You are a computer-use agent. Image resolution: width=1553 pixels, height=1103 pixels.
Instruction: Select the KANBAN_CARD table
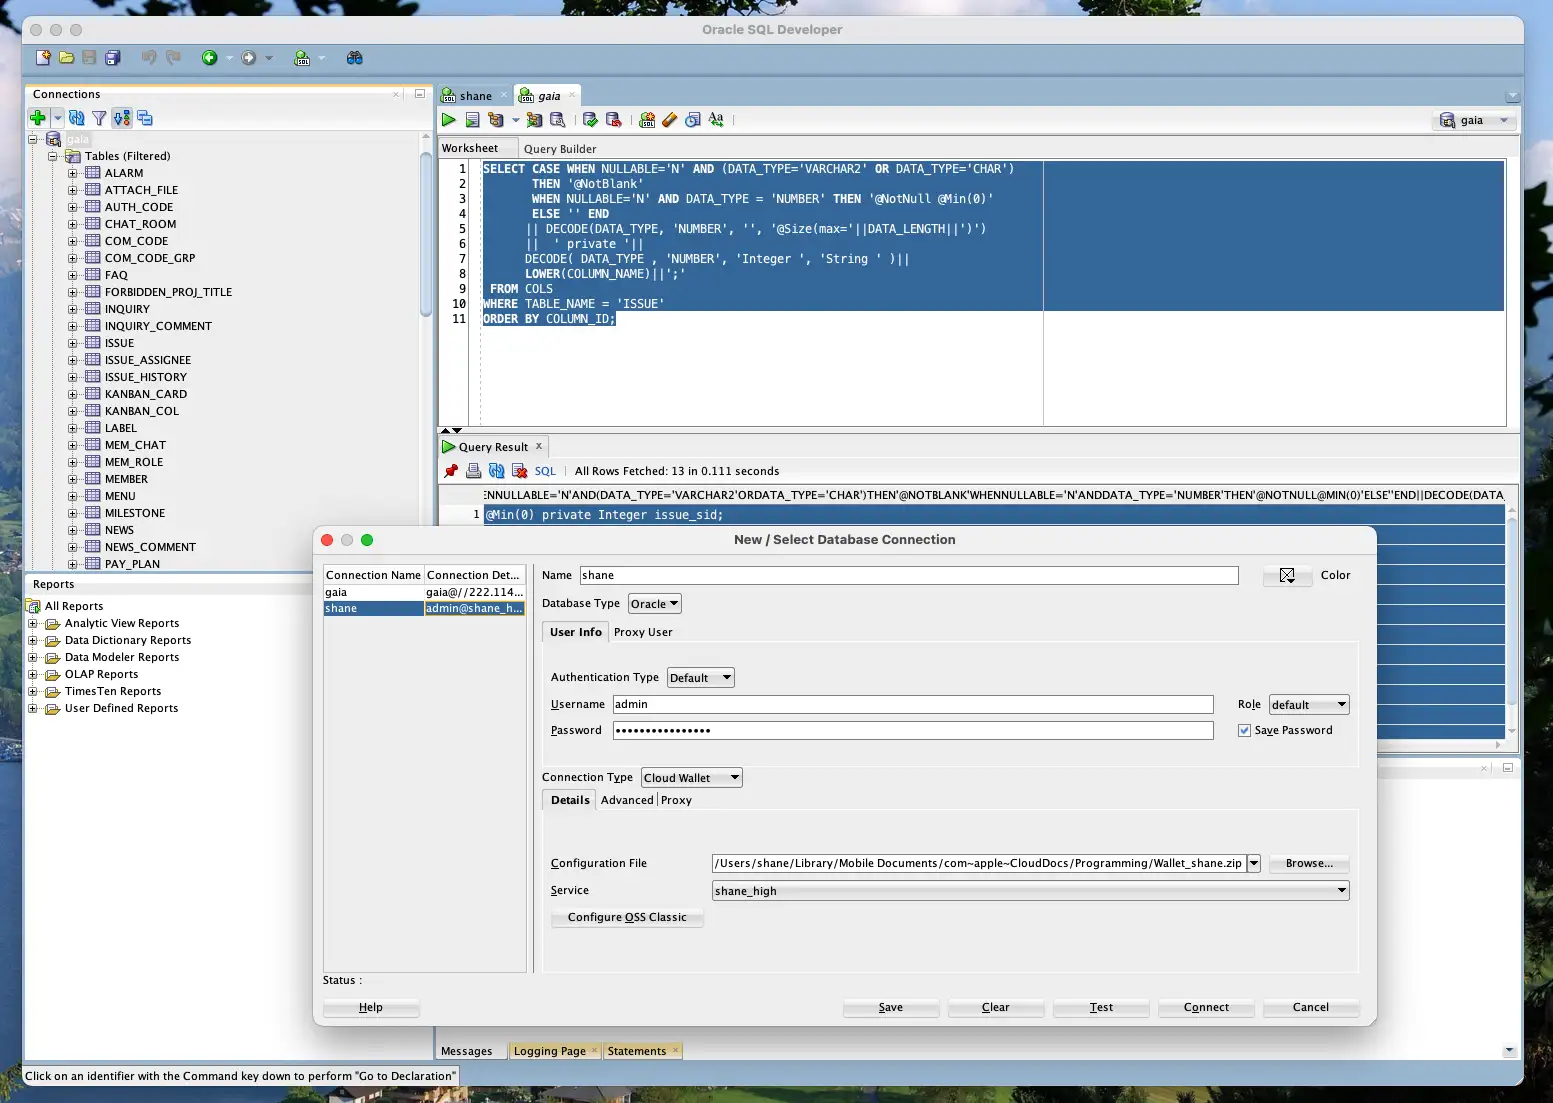click(x=146, y=394)
